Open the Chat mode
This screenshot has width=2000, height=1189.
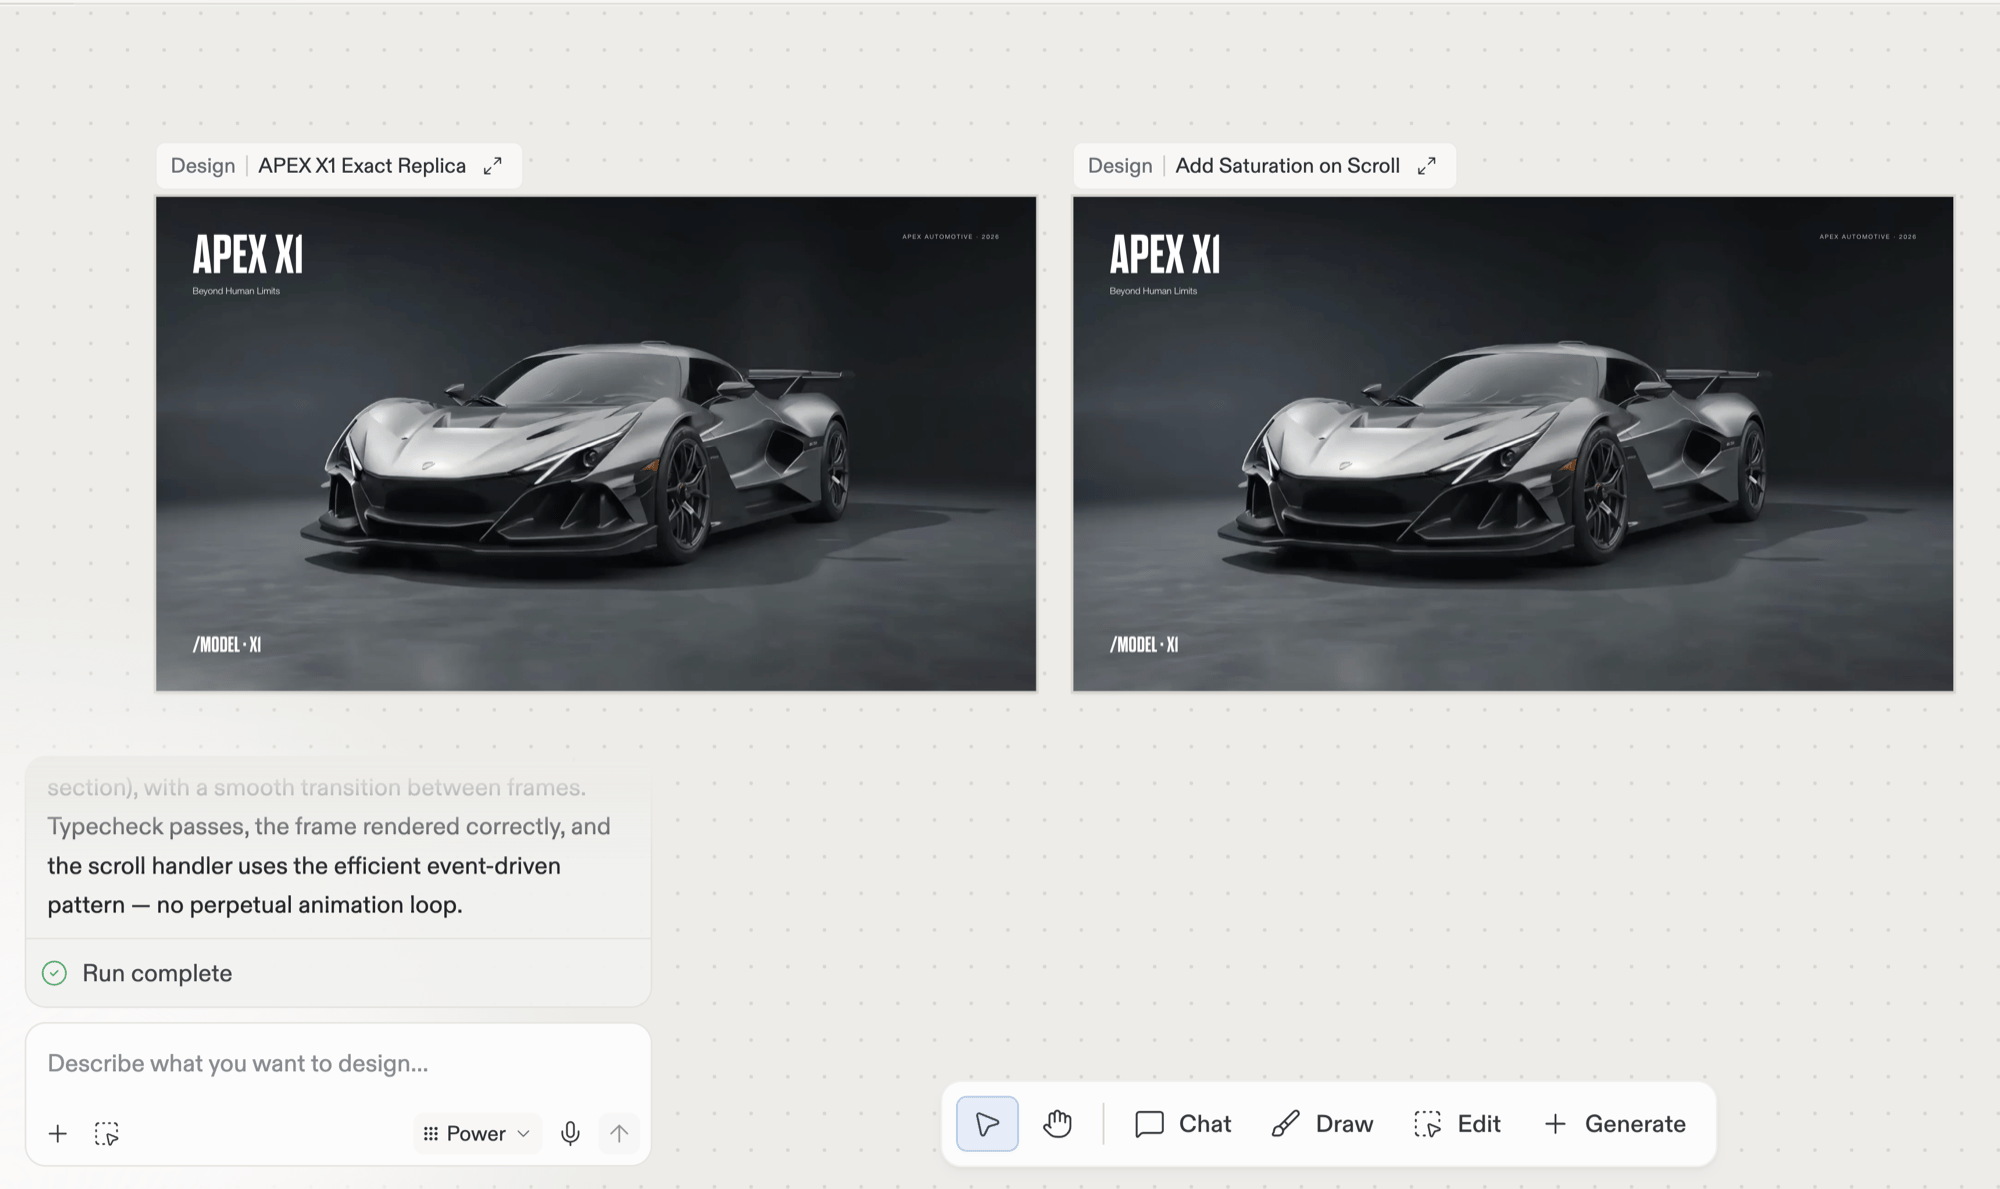tap(1183, 1124)
